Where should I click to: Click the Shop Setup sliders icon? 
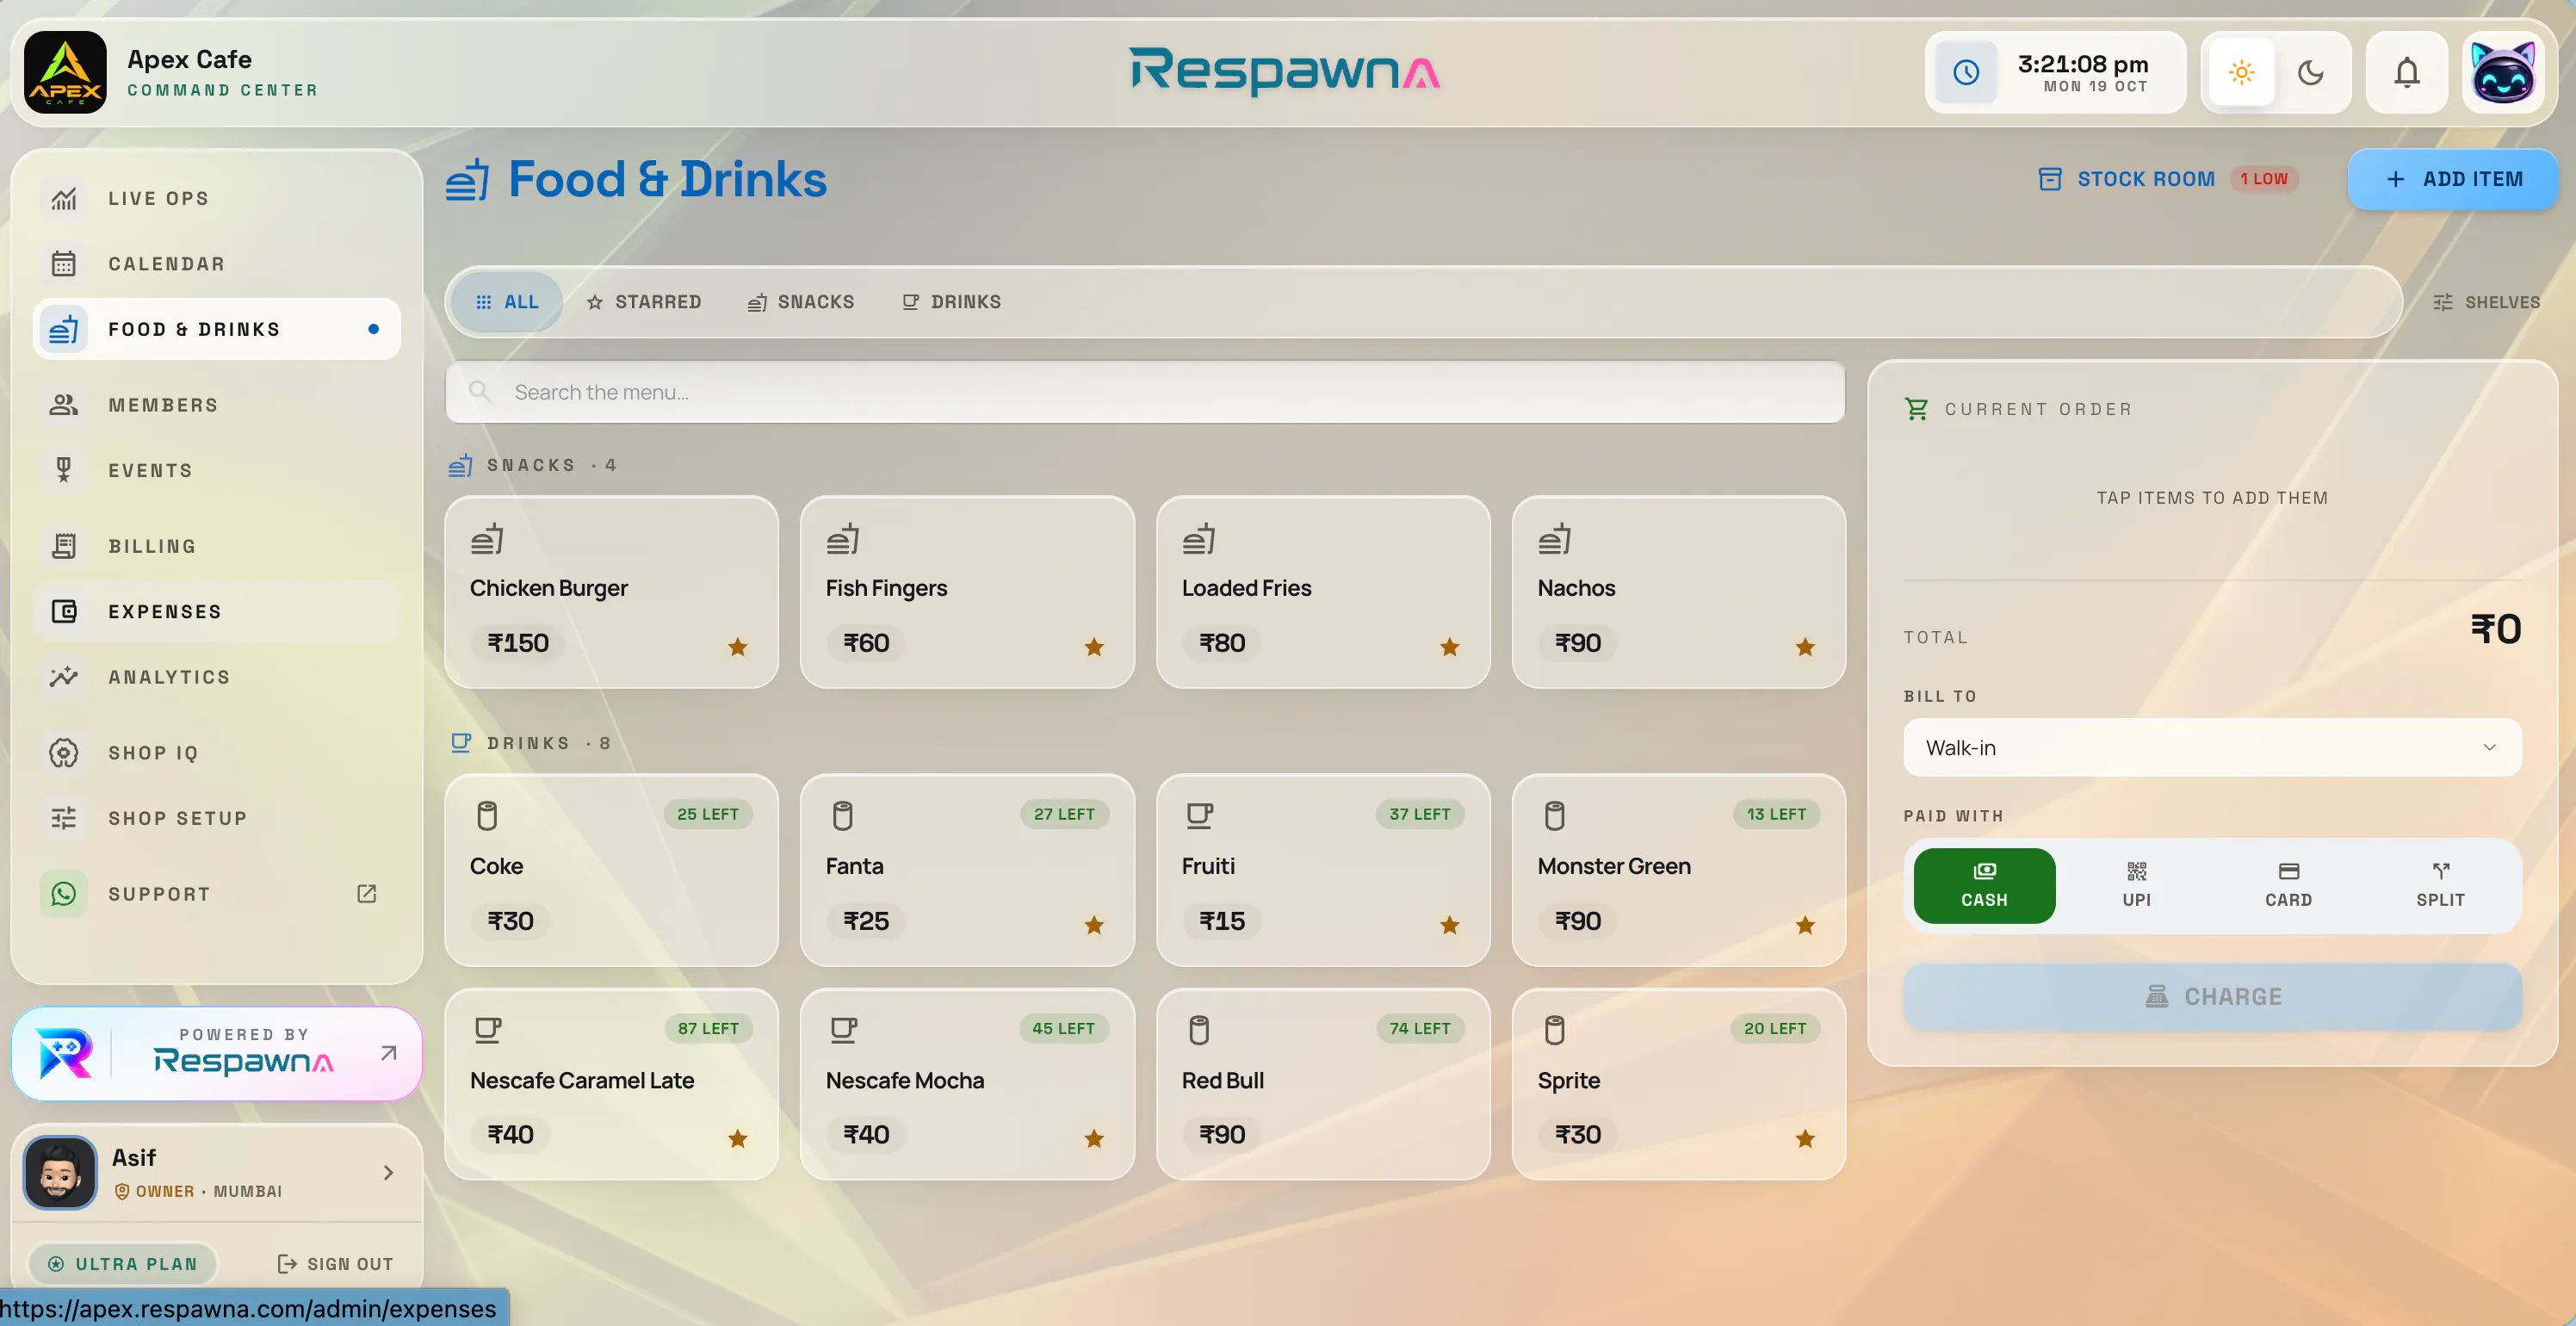point(64,818)
